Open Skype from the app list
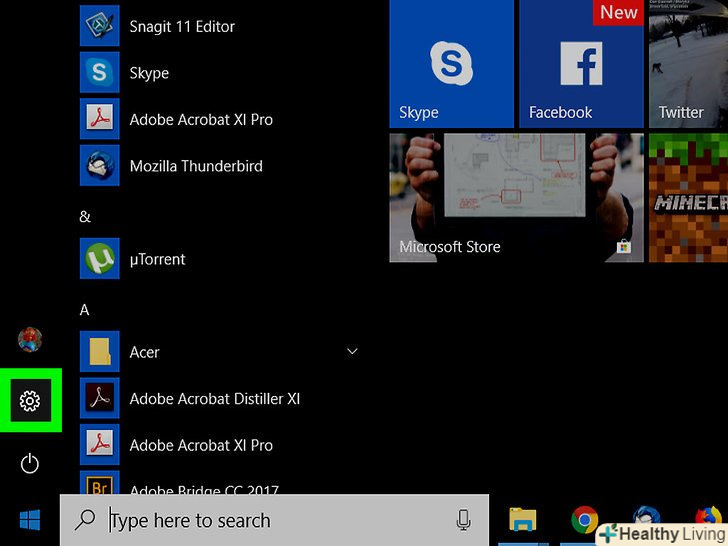Viewport: 728px width, 546px height. 148,73
